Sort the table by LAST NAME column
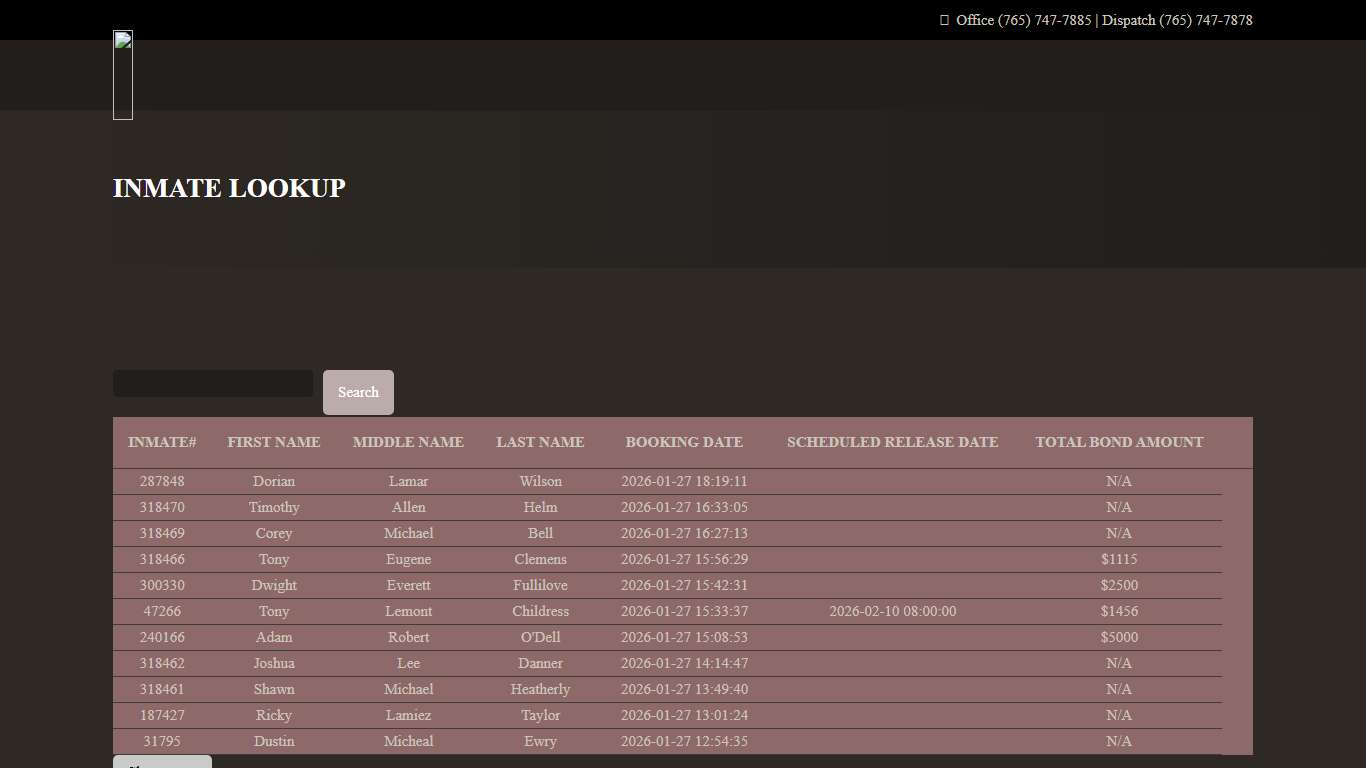 click(x=540, y=442)
